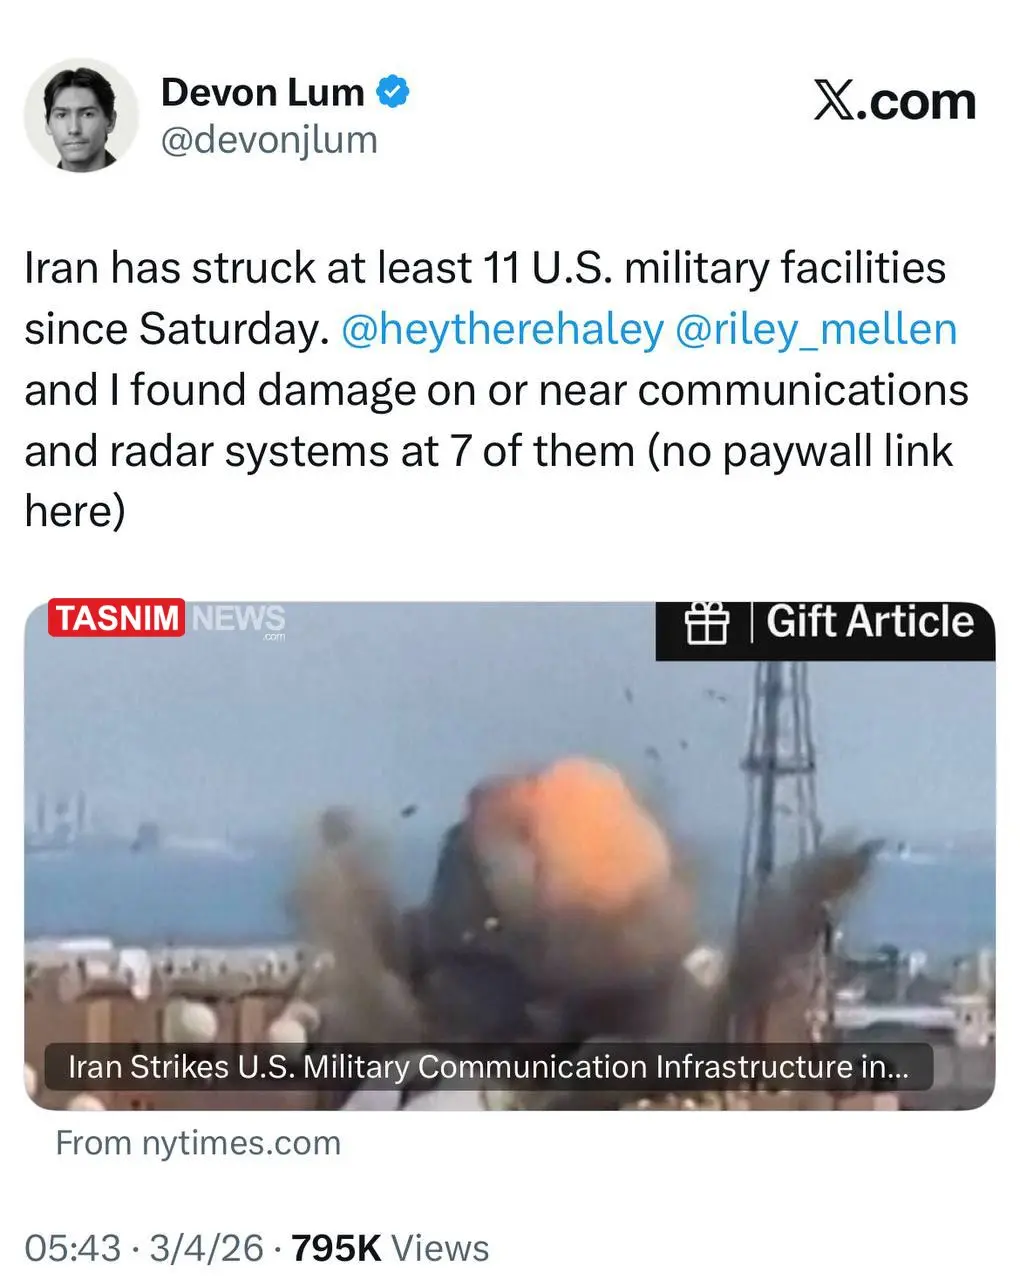Click the blue verified checkmark badge
Image resolution: width=1020 pixels, height=1280 pixels.
pyautogui.click(x=392, y=92)
